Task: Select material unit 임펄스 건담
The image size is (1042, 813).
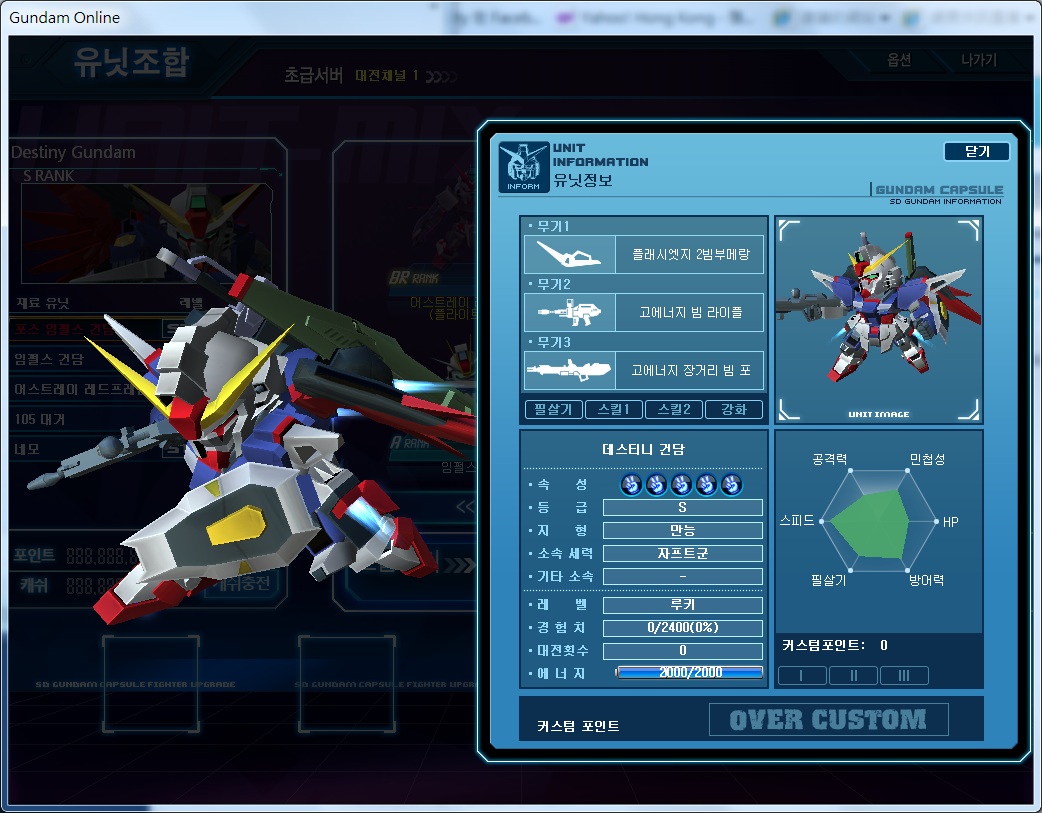Action: (49, 360)
